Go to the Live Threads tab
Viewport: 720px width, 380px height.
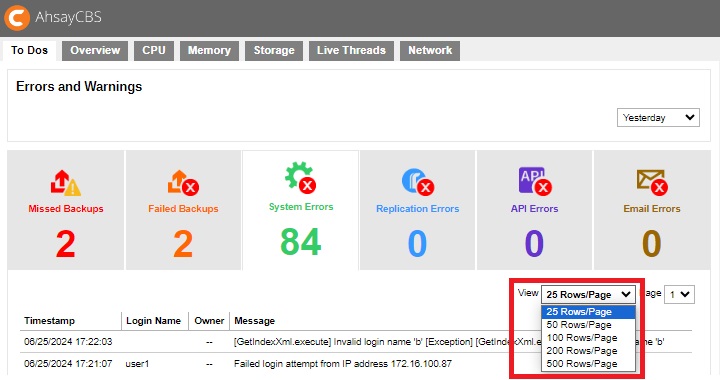(351, 50)
